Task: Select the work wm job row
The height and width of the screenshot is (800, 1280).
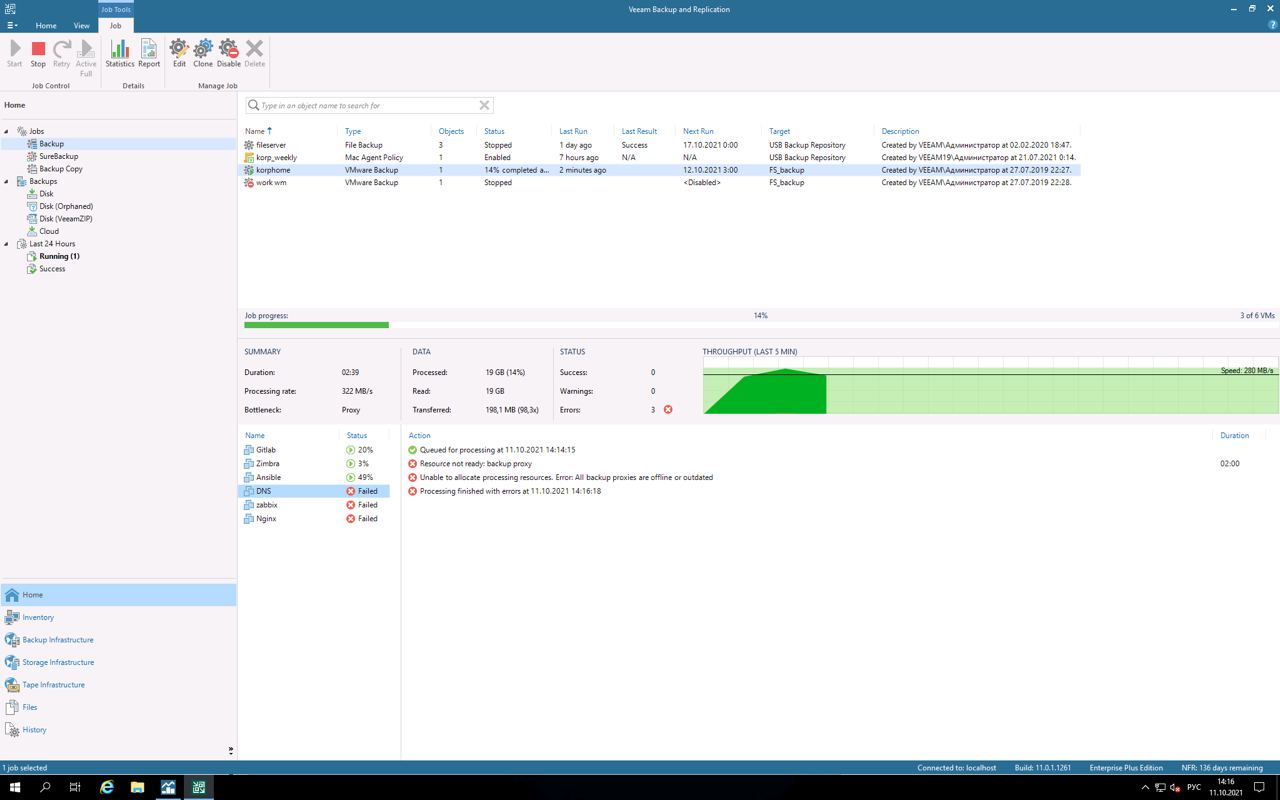Action: click(x=662, y=182)
